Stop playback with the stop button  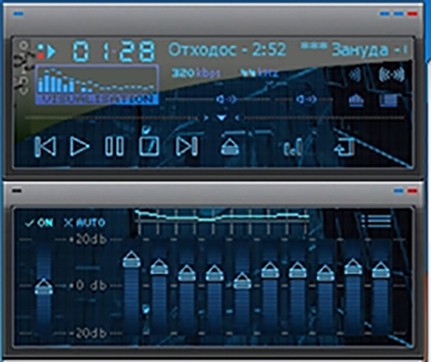149,145
